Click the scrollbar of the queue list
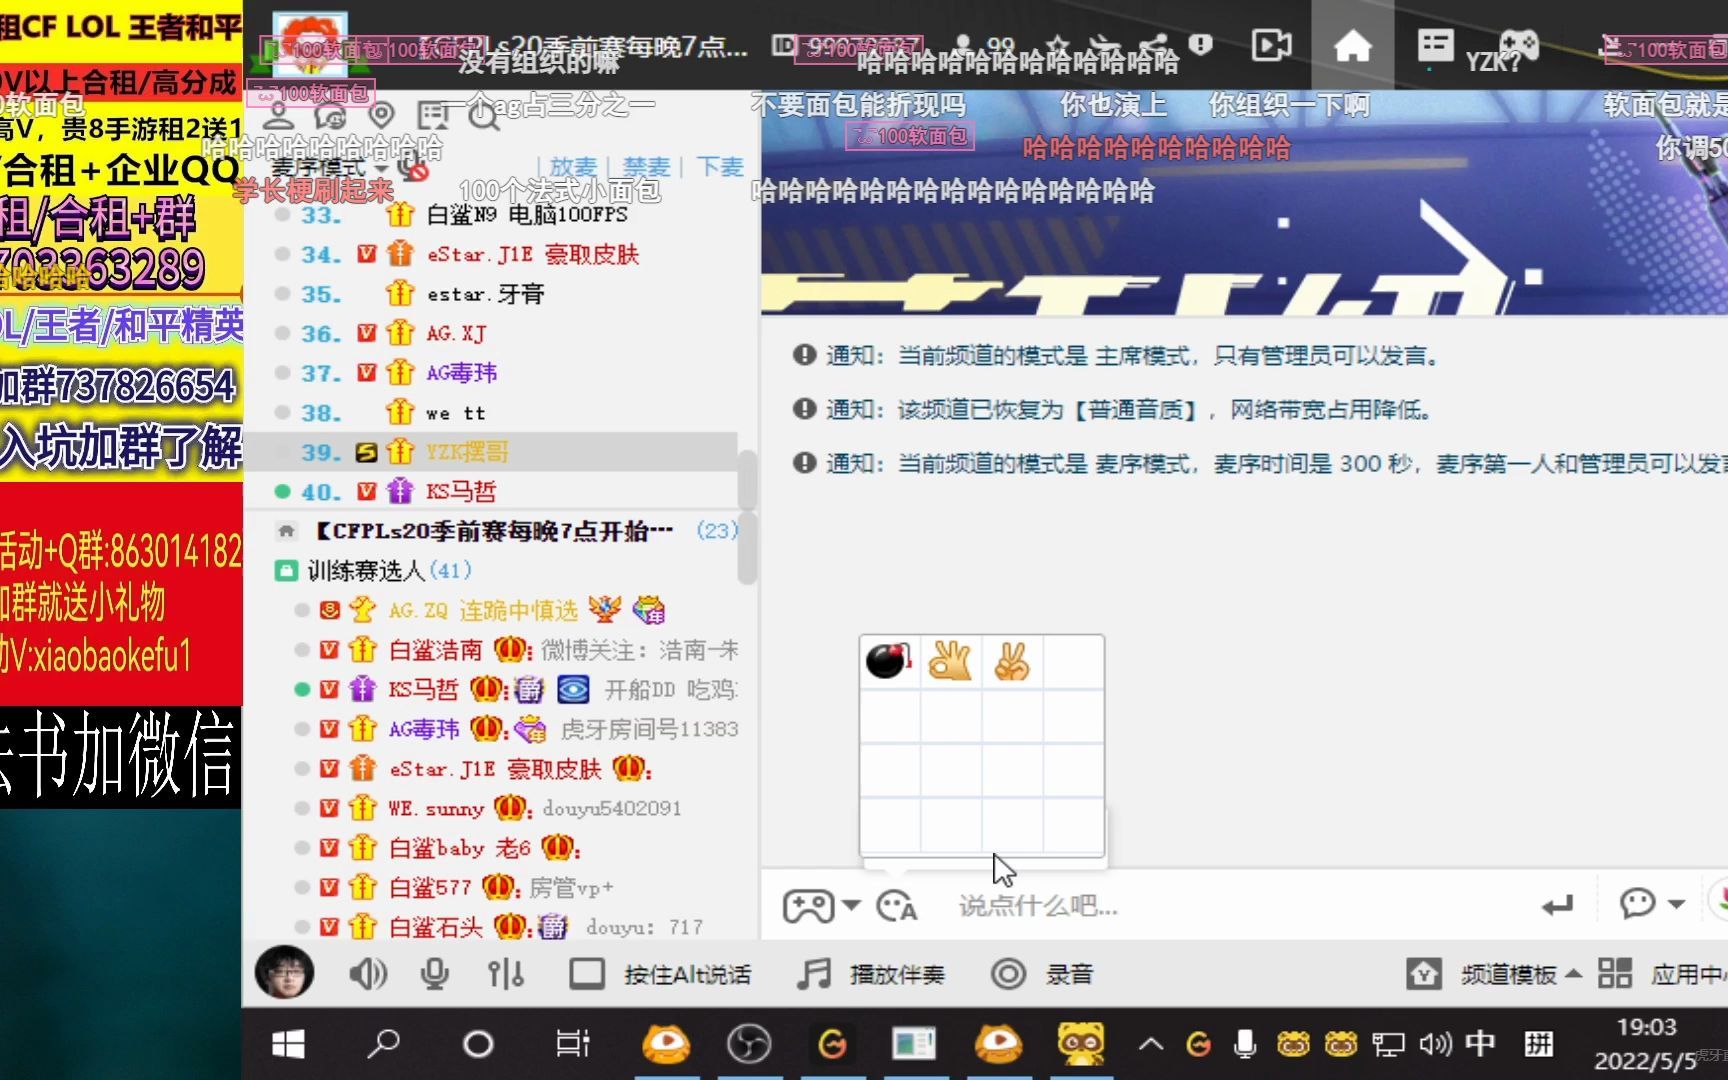 [x=747, y=480]
